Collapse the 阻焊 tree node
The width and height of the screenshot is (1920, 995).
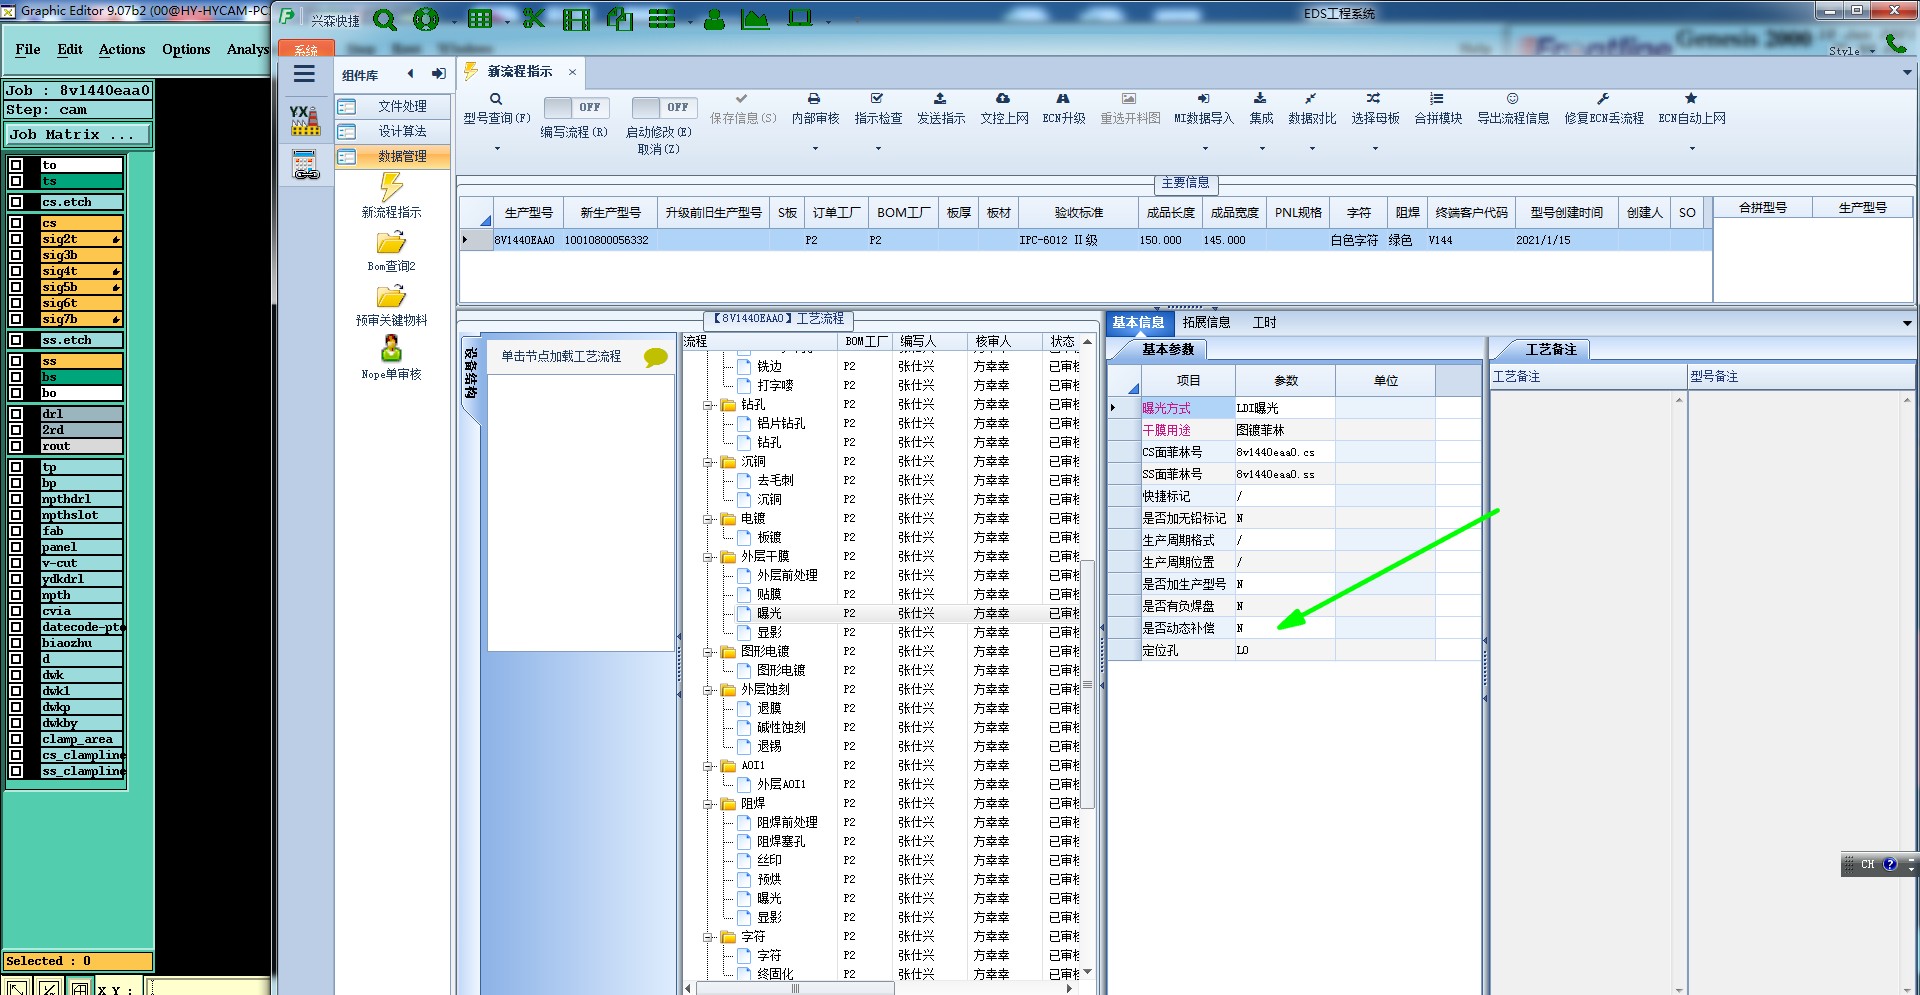(708, 804)
